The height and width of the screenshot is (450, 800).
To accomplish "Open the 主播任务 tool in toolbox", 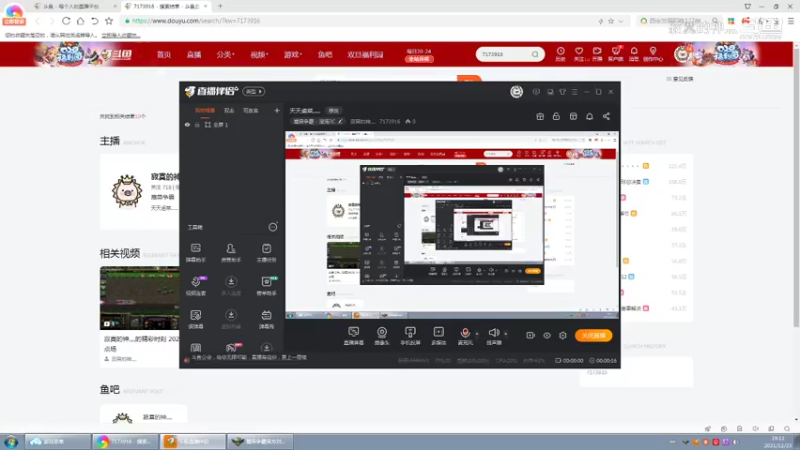I will 266,253.
